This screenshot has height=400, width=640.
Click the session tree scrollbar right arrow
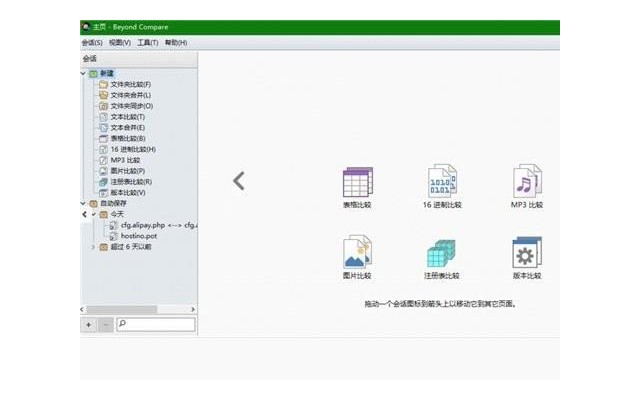pyautogui.click(x=193, y=309)
